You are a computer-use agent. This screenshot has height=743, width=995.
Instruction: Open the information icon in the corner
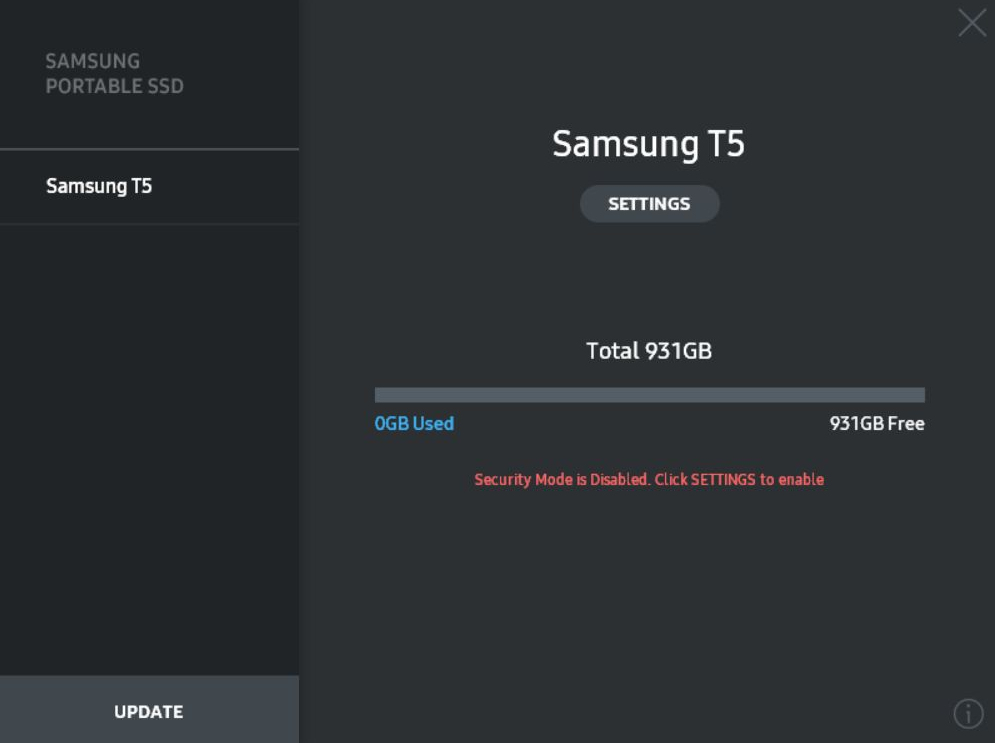tap(968, 713)
